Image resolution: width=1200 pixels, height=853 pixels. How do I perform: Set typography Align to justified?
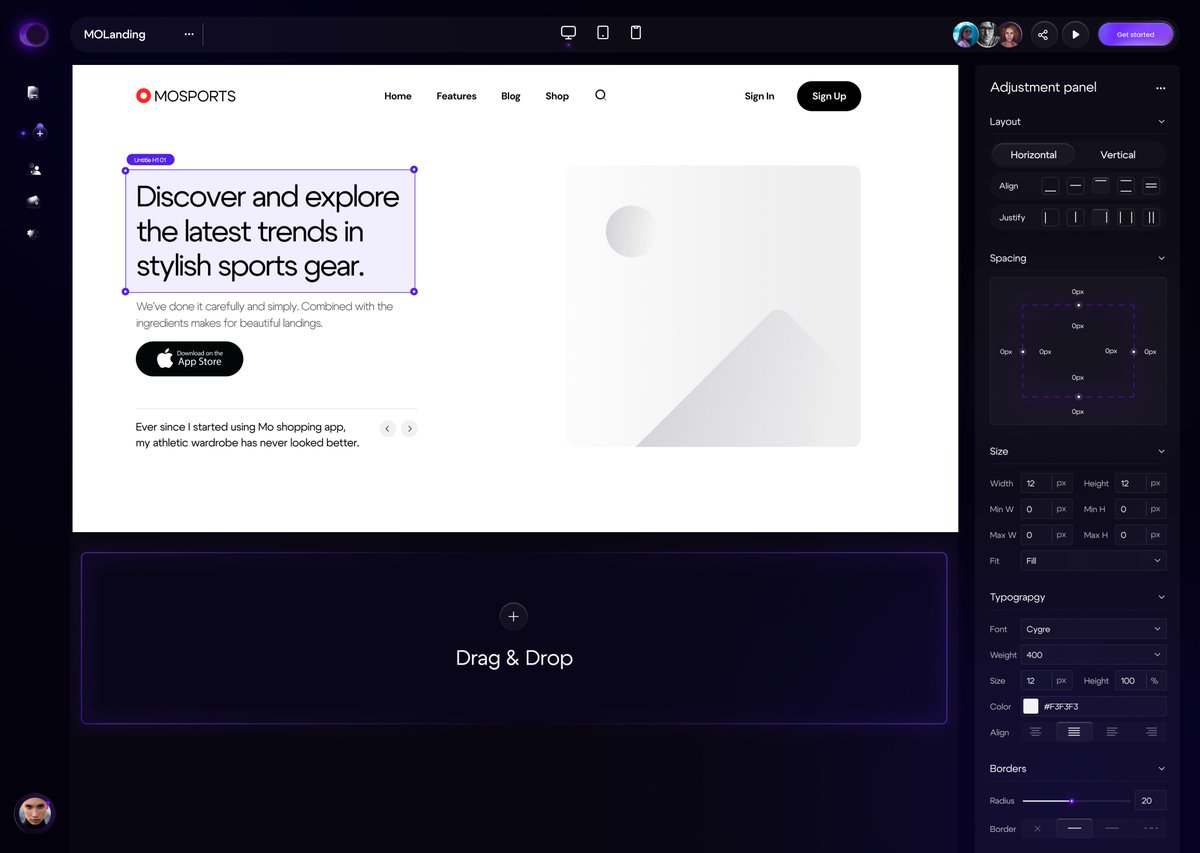click(1074, 732)
